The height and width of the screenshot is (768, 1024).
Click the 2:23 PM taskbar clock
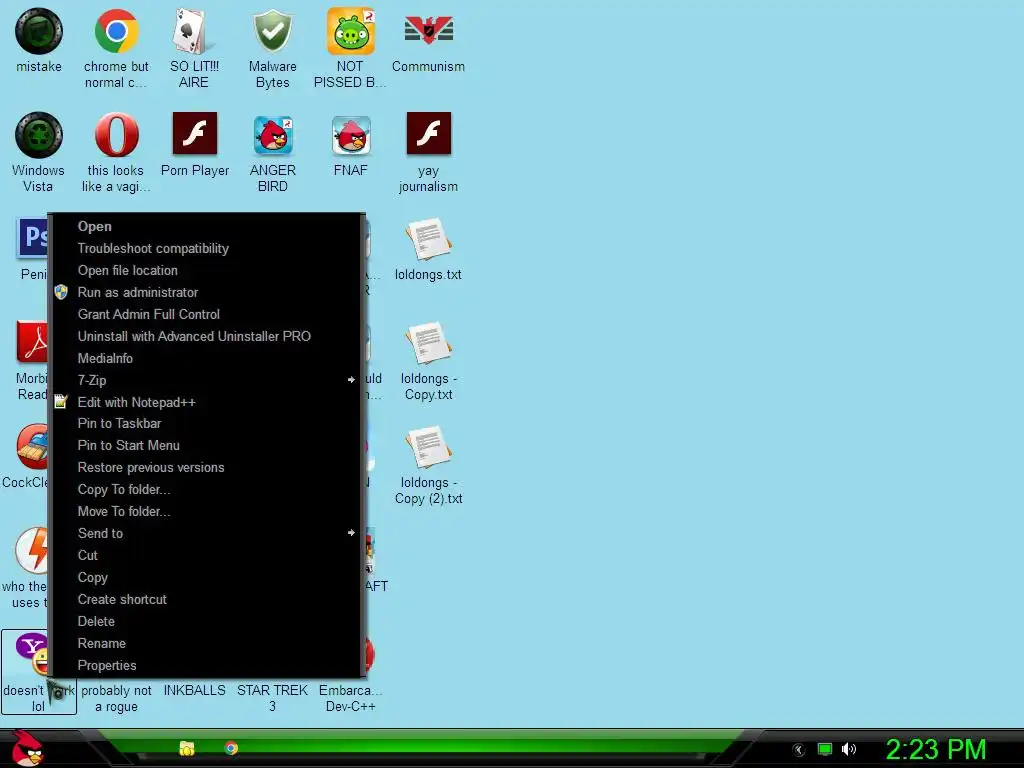(936, 749)
